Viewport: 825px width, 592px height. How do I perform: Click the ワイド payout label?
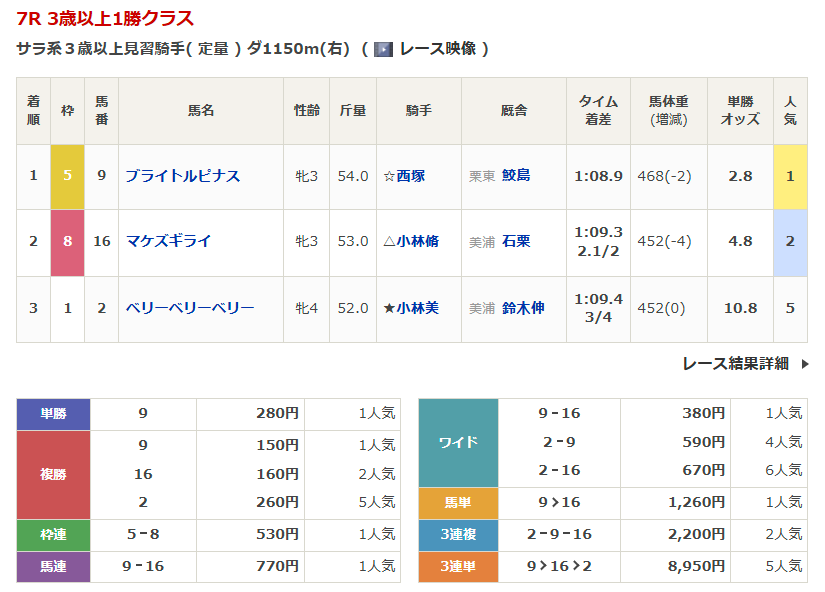point(458,442)
